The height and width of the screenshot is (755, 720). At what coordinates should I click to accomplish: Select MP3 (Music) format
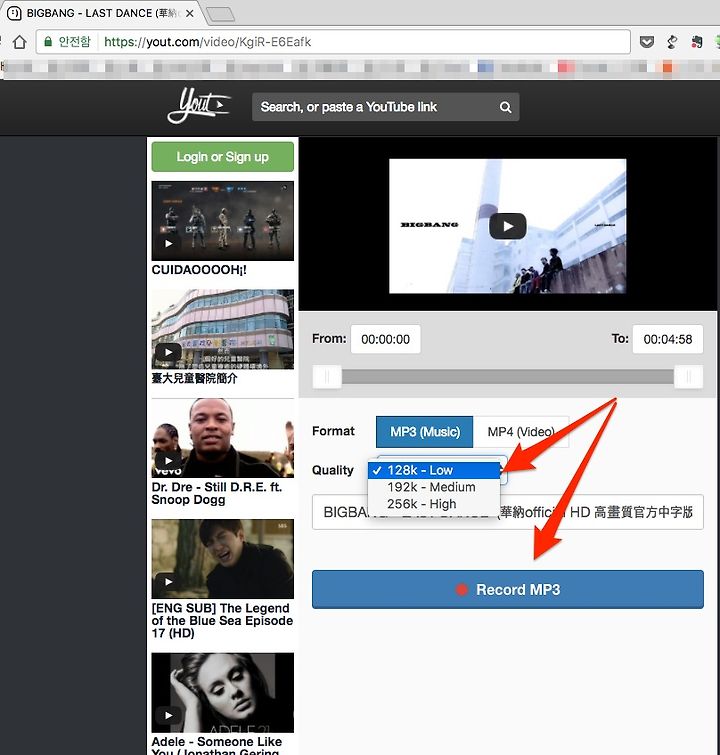point(425,431)
